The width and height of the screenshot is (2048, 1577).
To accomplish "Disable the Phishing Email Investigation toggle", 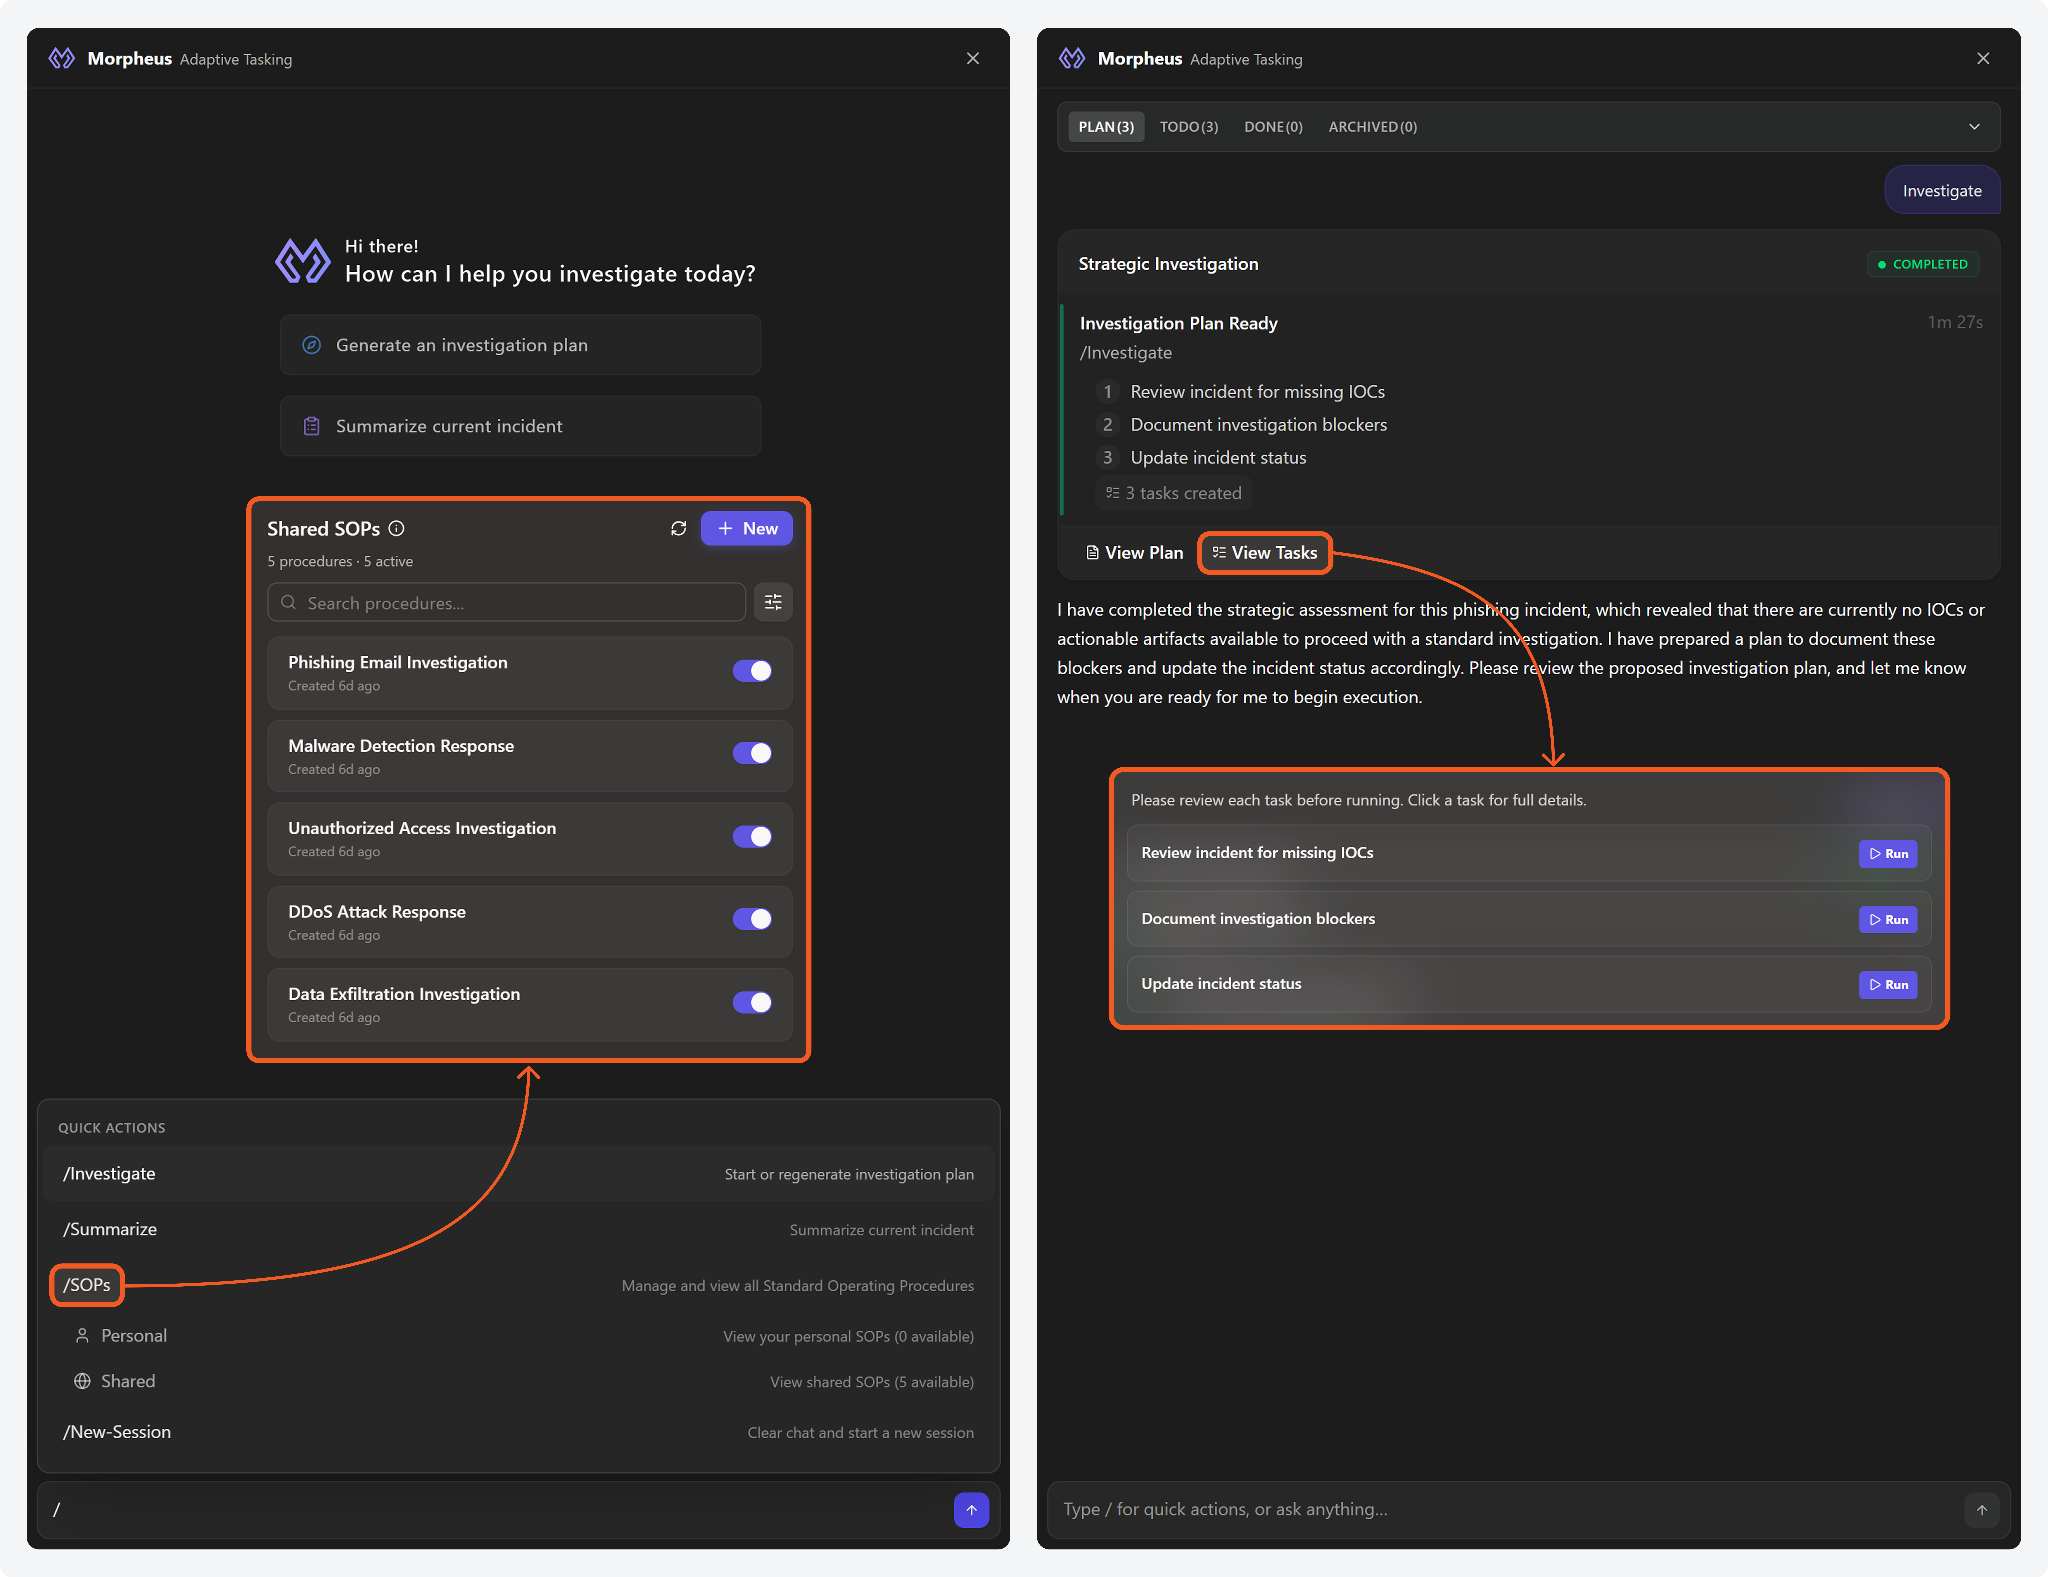I will click(752, 671).
